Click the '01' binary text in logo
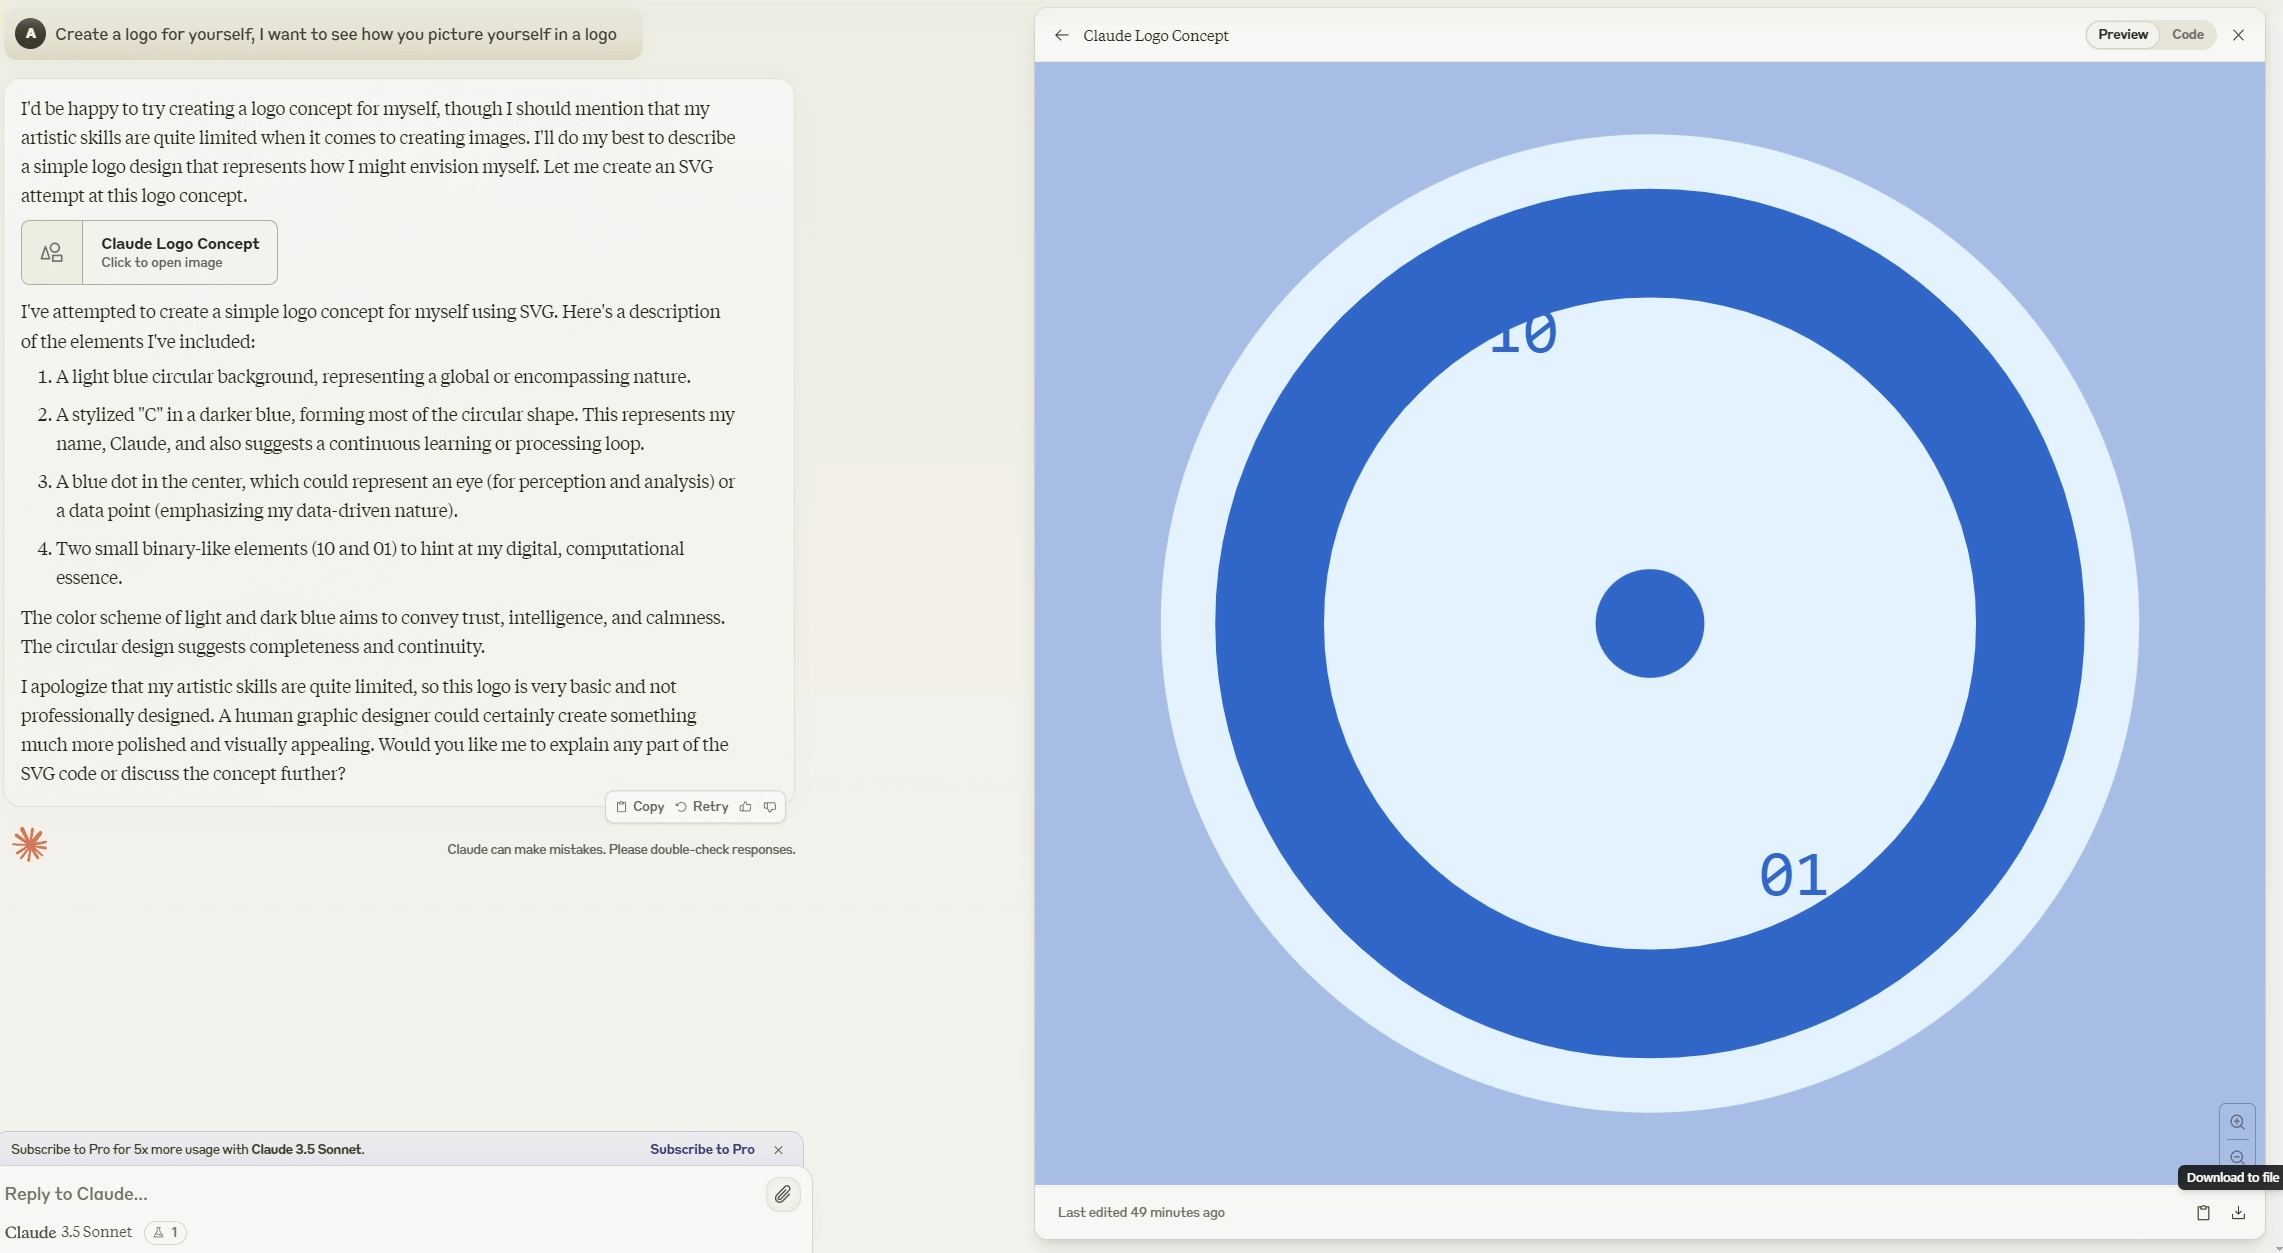The height and width of the screenshot is (1253, 2283). (x=1793, y=875)
